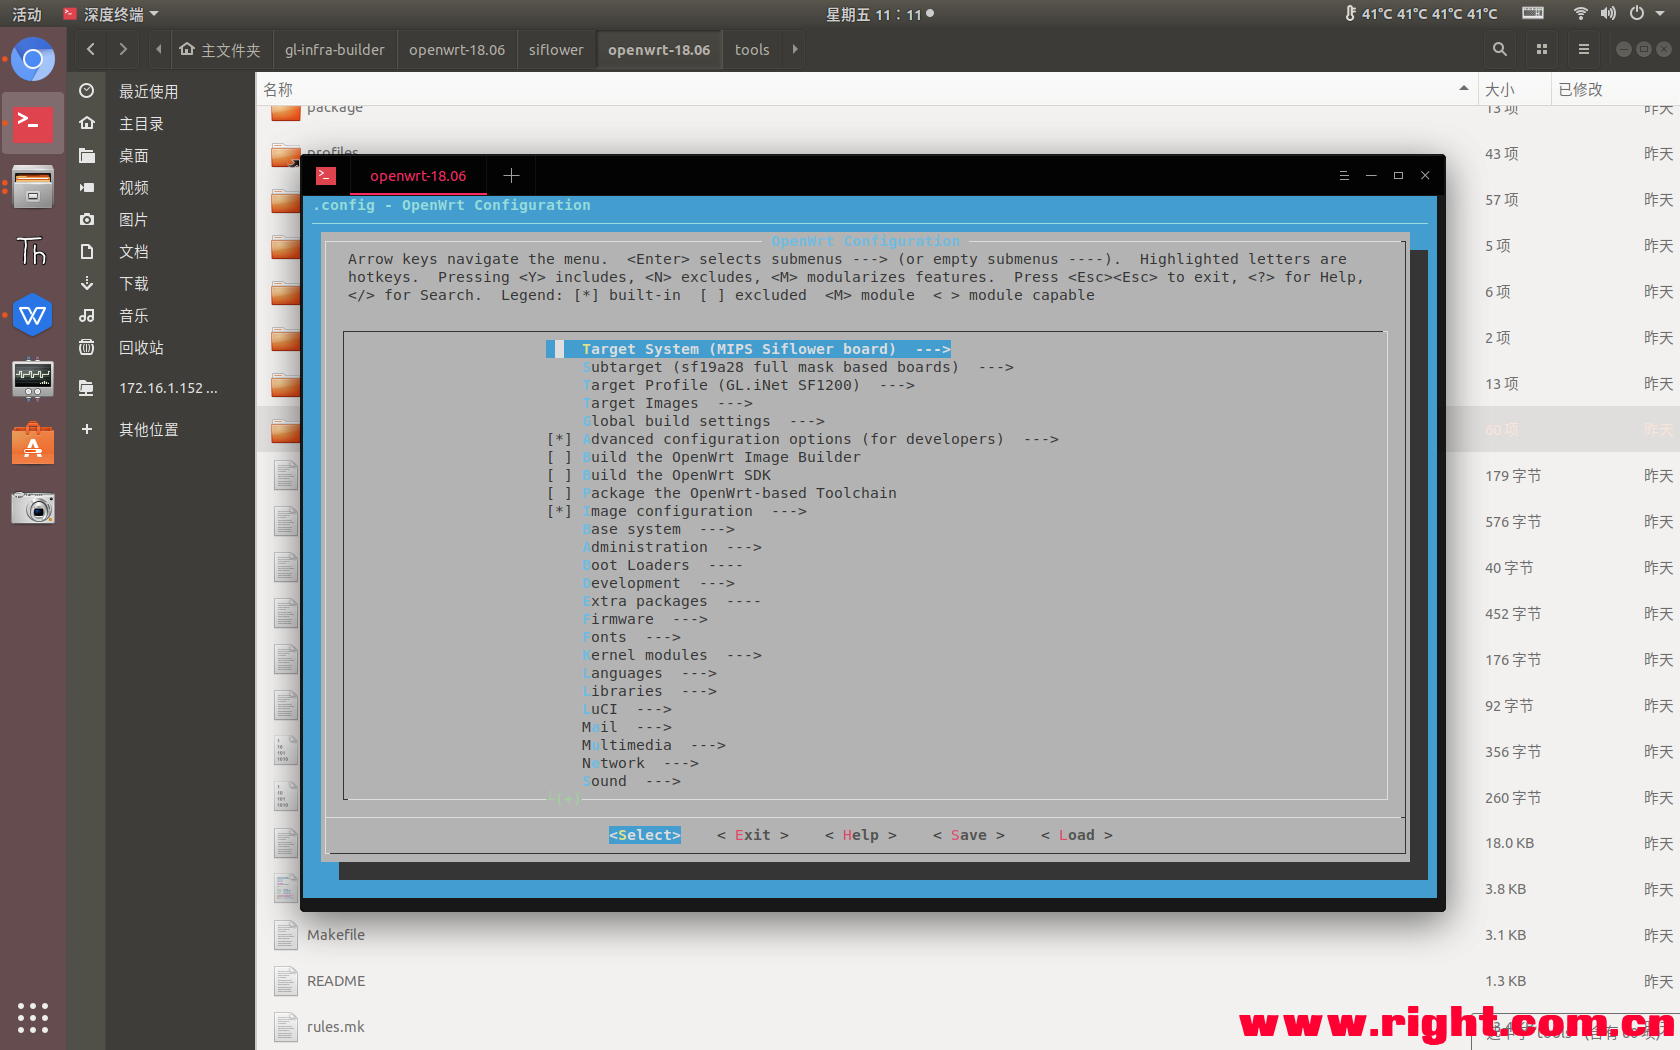1680x1050 pixels.
Task: Expand Subtarget sf19a28 submenu
Action: pyautogui.click(x=797, y=367)
